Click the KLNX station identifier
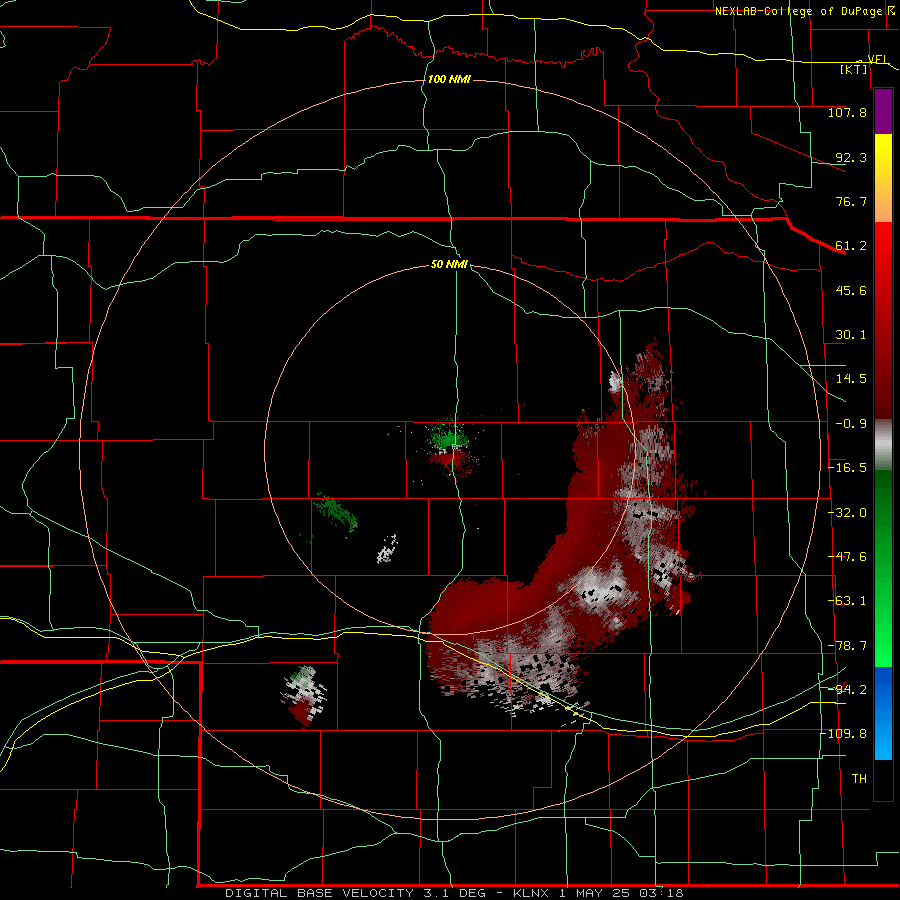Viewport: 900px width, 900px height. click(531, 893)
